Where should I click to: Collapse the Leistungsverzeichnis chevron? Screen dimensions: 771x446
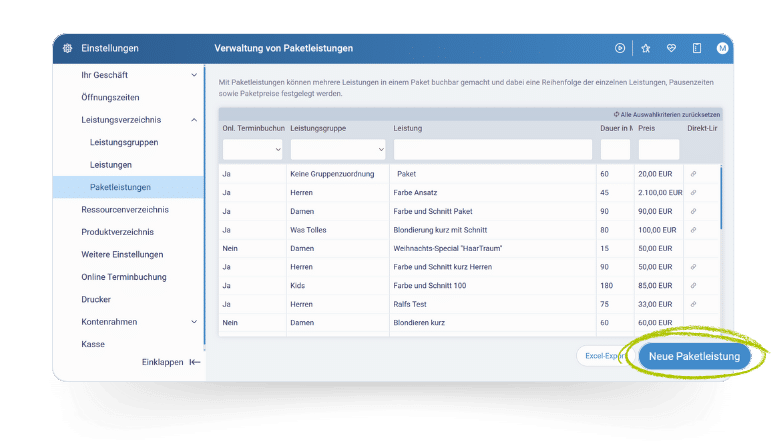(194, 120)
